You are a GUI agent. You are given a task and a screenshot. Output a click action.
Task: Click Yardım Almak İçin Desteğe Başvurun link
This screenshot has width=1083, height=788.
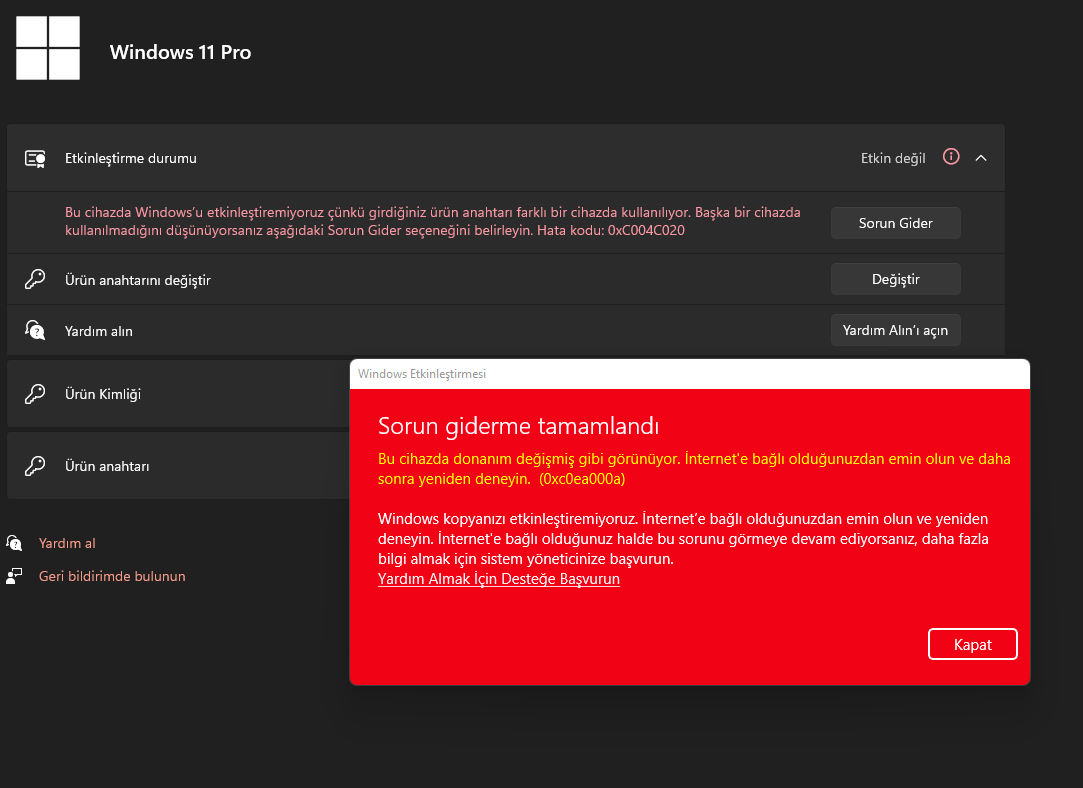click(x=499, y=579)
